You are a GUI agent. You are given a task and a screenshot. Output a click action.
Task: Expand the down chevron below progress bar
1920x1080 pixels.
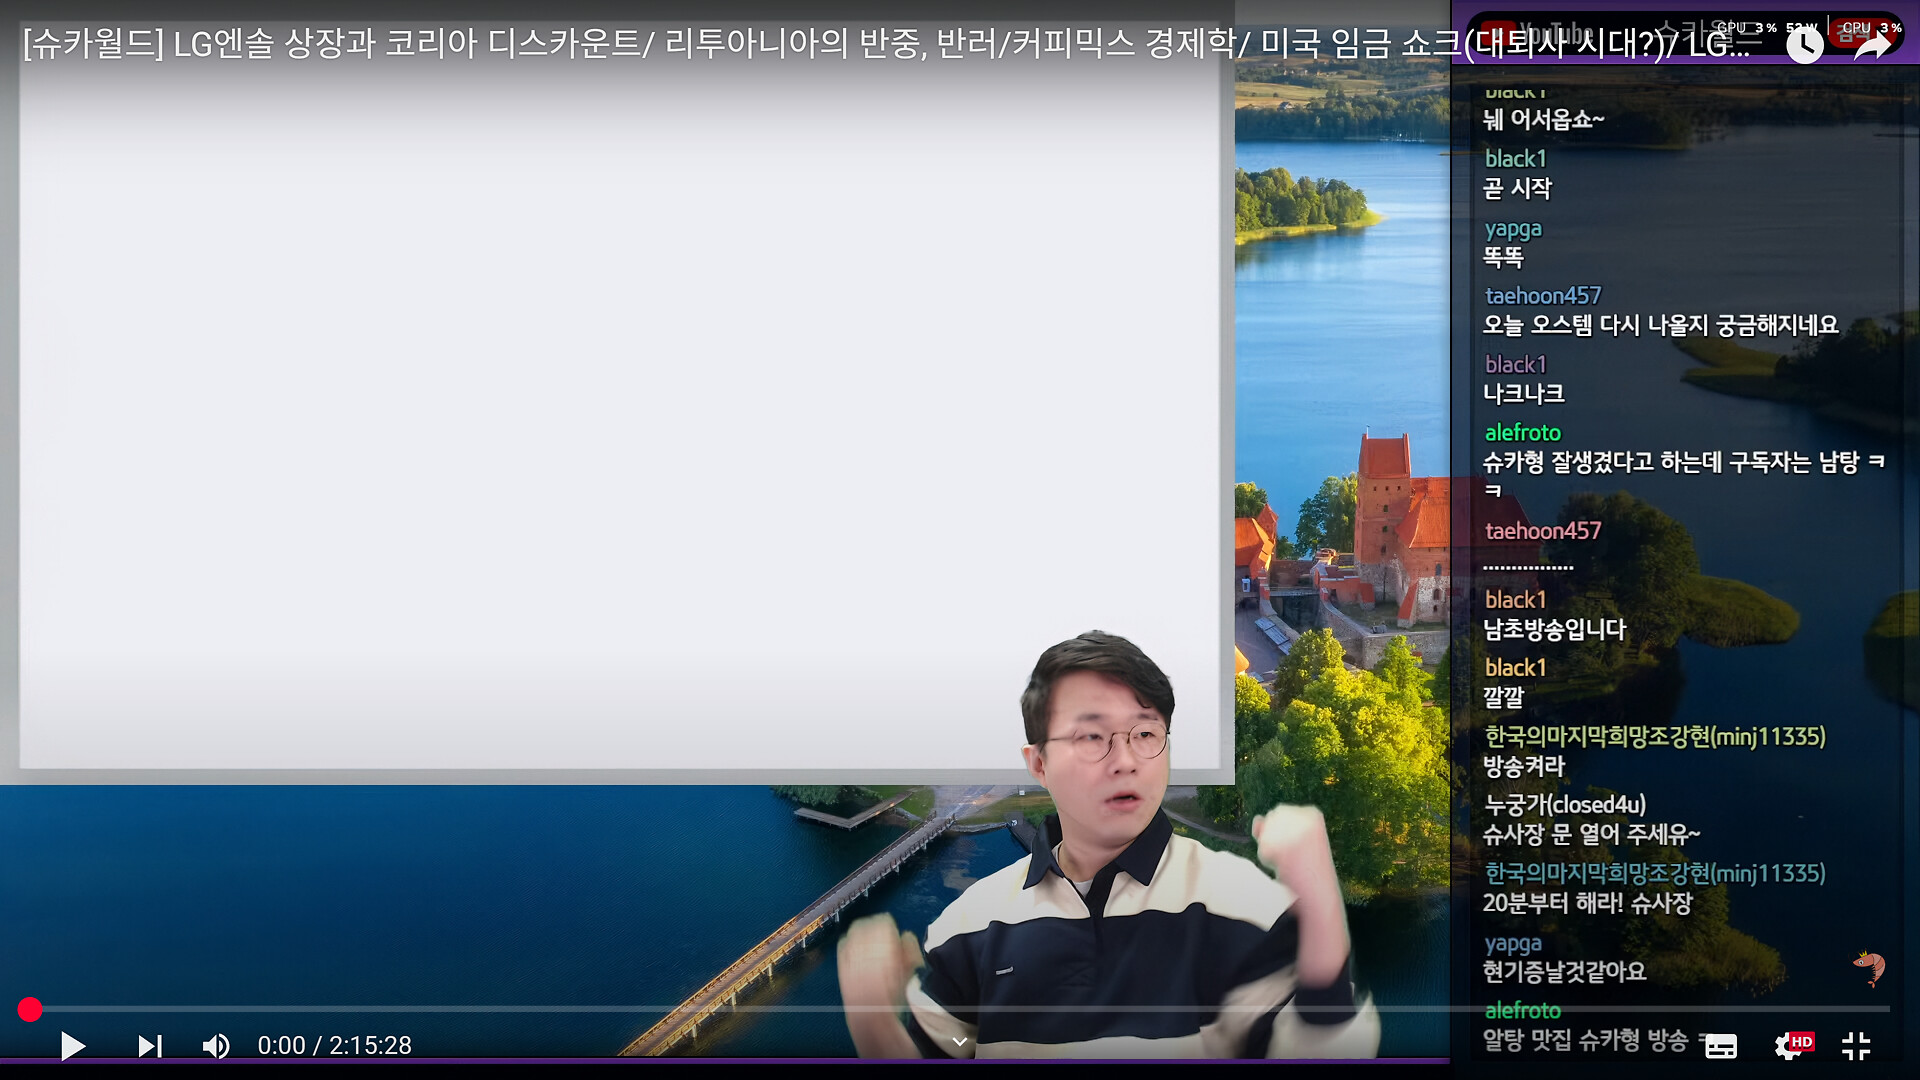(x=960, y=1042)
